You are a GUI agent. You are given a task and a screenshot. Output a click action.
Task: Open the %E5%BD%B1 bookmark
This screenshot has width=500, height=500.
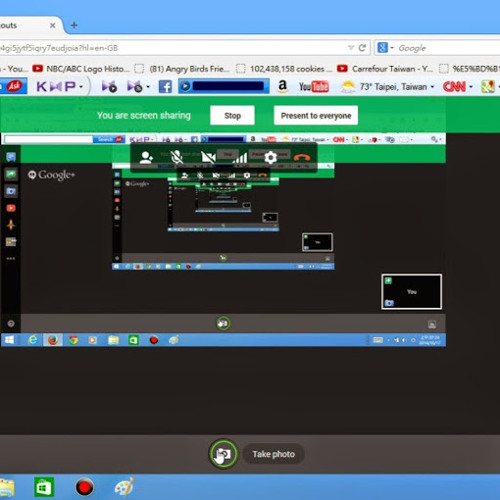[469, 69]
